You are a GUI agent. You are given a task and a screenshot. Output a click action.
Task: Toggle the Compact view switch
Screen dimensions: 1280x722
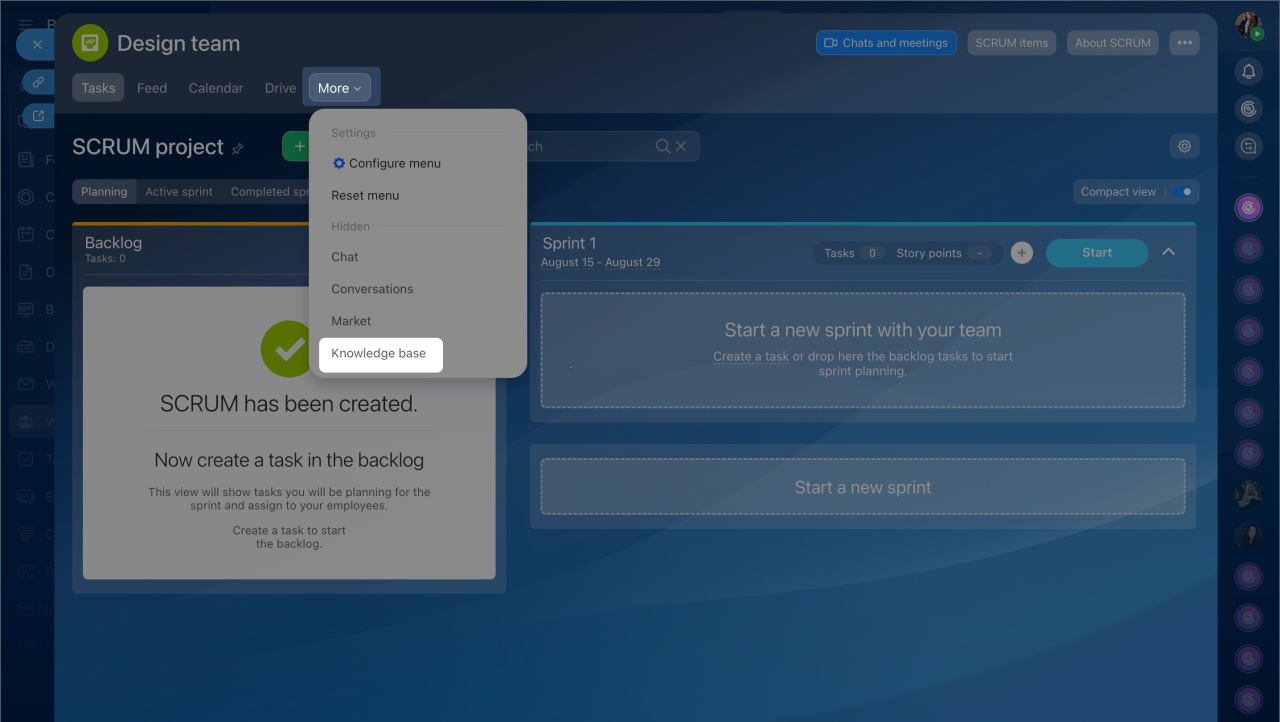pos(1184,192)
